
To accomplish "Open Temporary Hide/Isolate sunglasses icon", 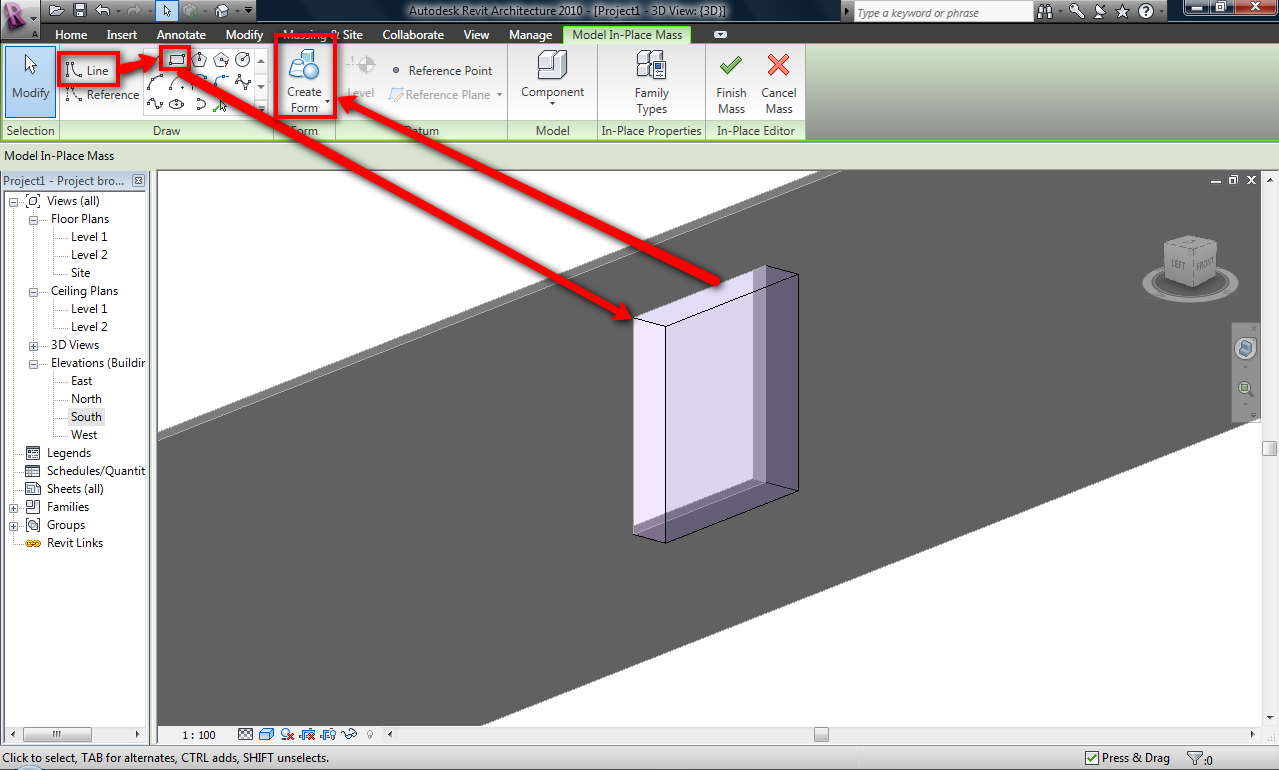I will (350, 734).
